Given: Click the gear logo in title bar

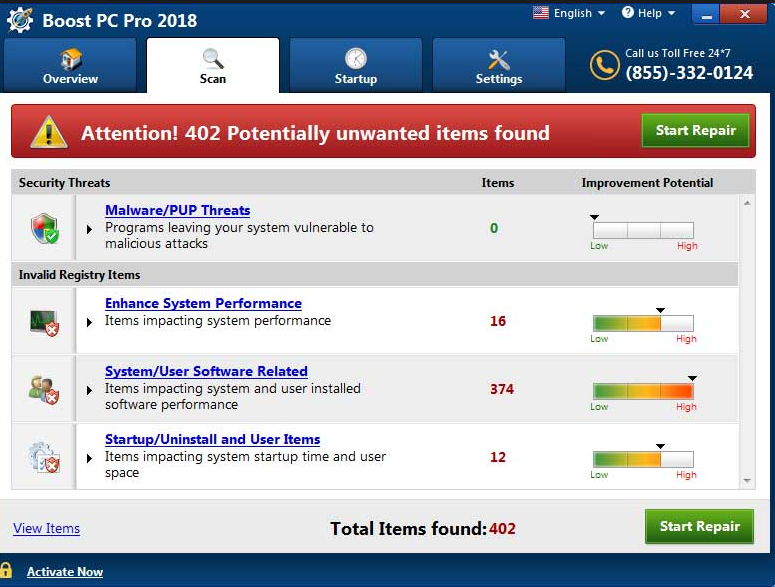Looking at the screenshot, I should [20, 19].
